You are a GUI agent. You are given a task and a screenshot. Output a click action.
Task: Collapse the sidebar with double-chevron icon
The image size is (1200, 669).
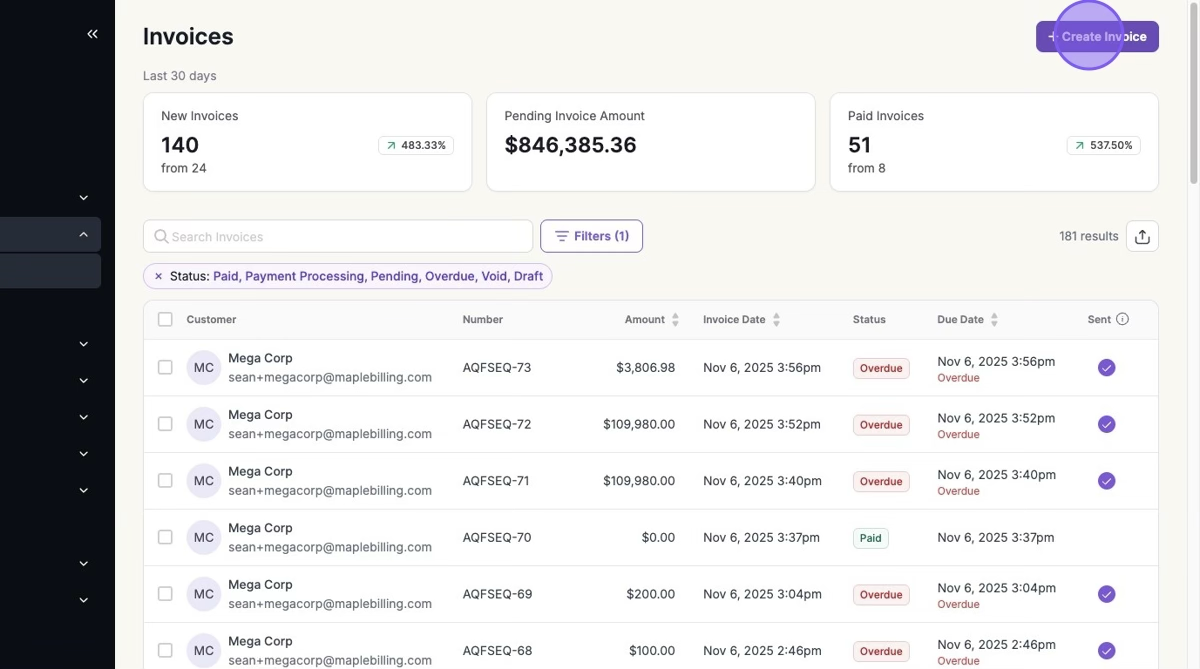click(x=92, y=34)
